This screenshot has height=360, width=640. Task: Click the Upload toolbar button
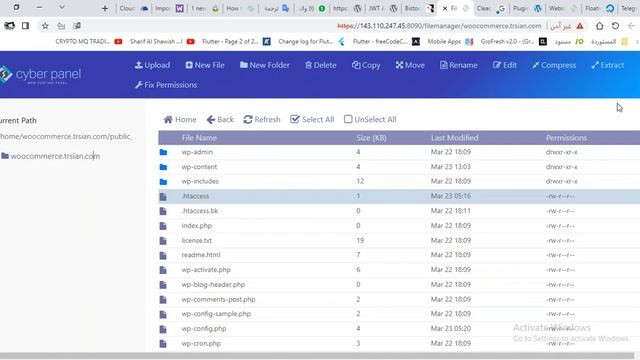click(x=152, y=65)
